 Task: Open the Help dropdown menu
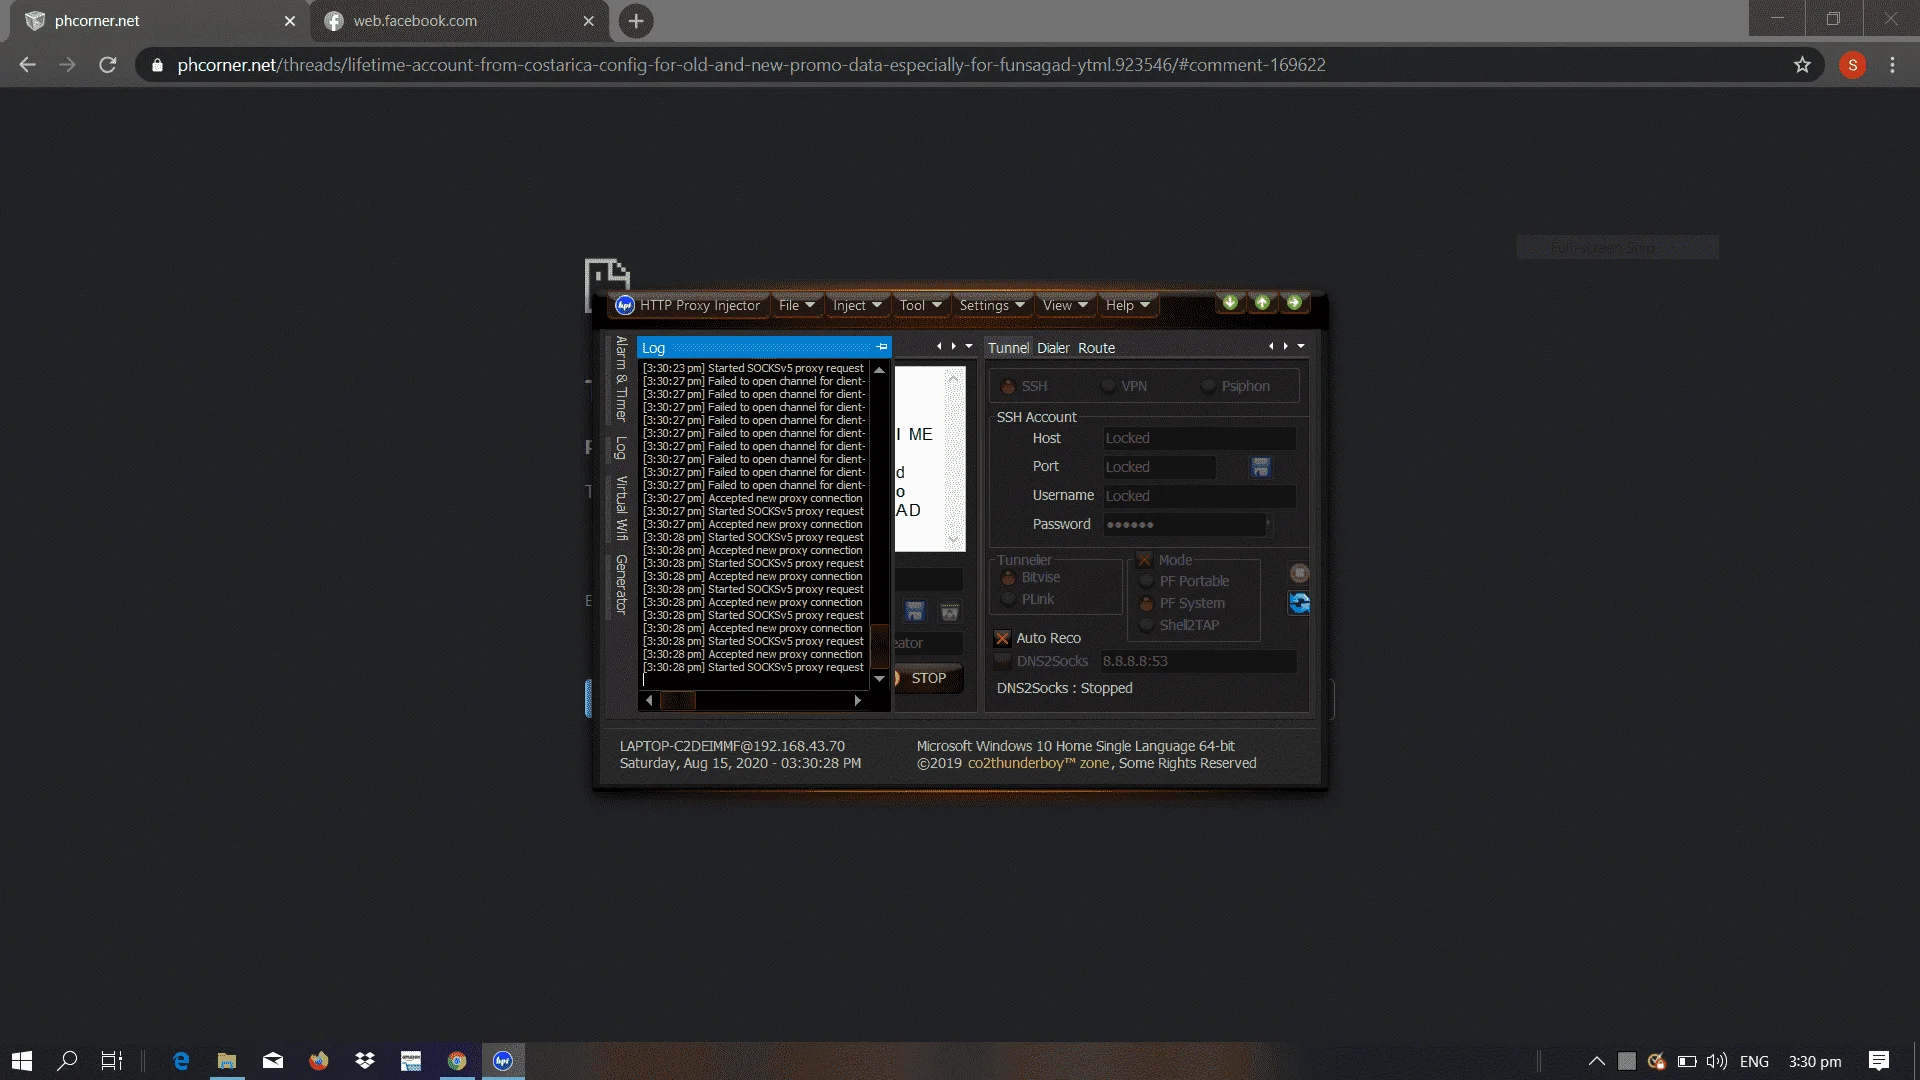(1128, 305)
